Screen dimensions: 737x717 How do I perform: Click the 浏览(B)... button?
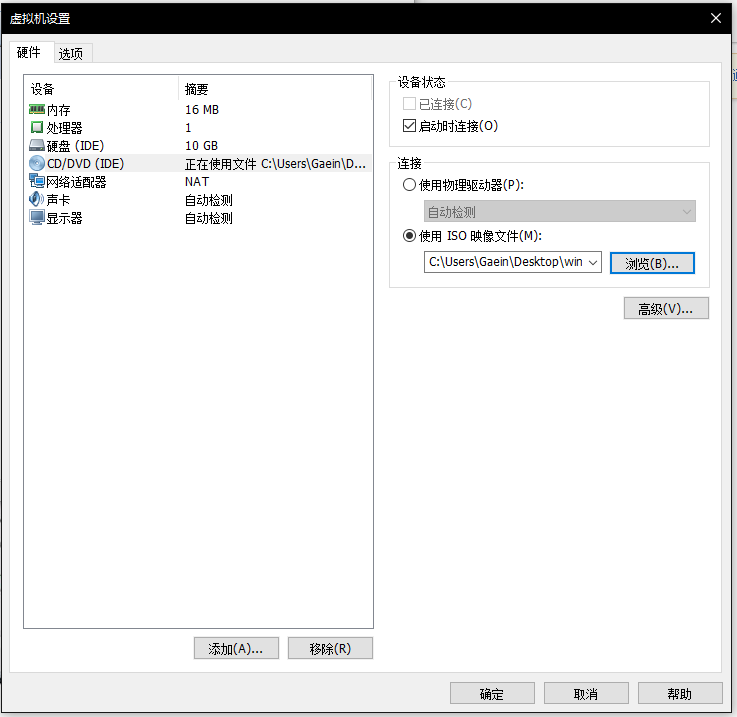652,263
